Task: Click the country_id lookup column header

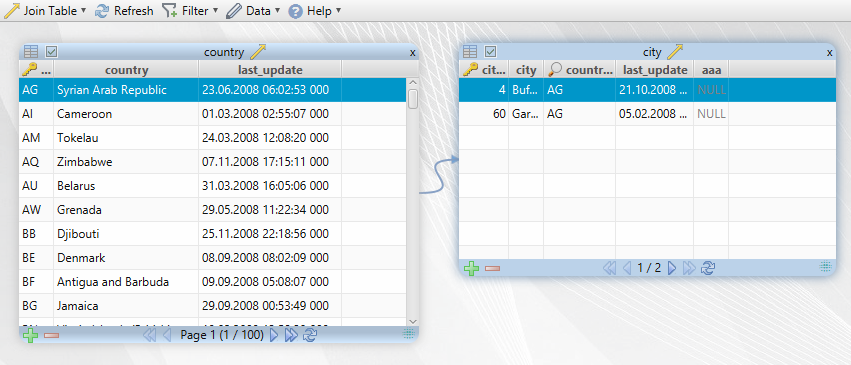Action: pos(580,69)
